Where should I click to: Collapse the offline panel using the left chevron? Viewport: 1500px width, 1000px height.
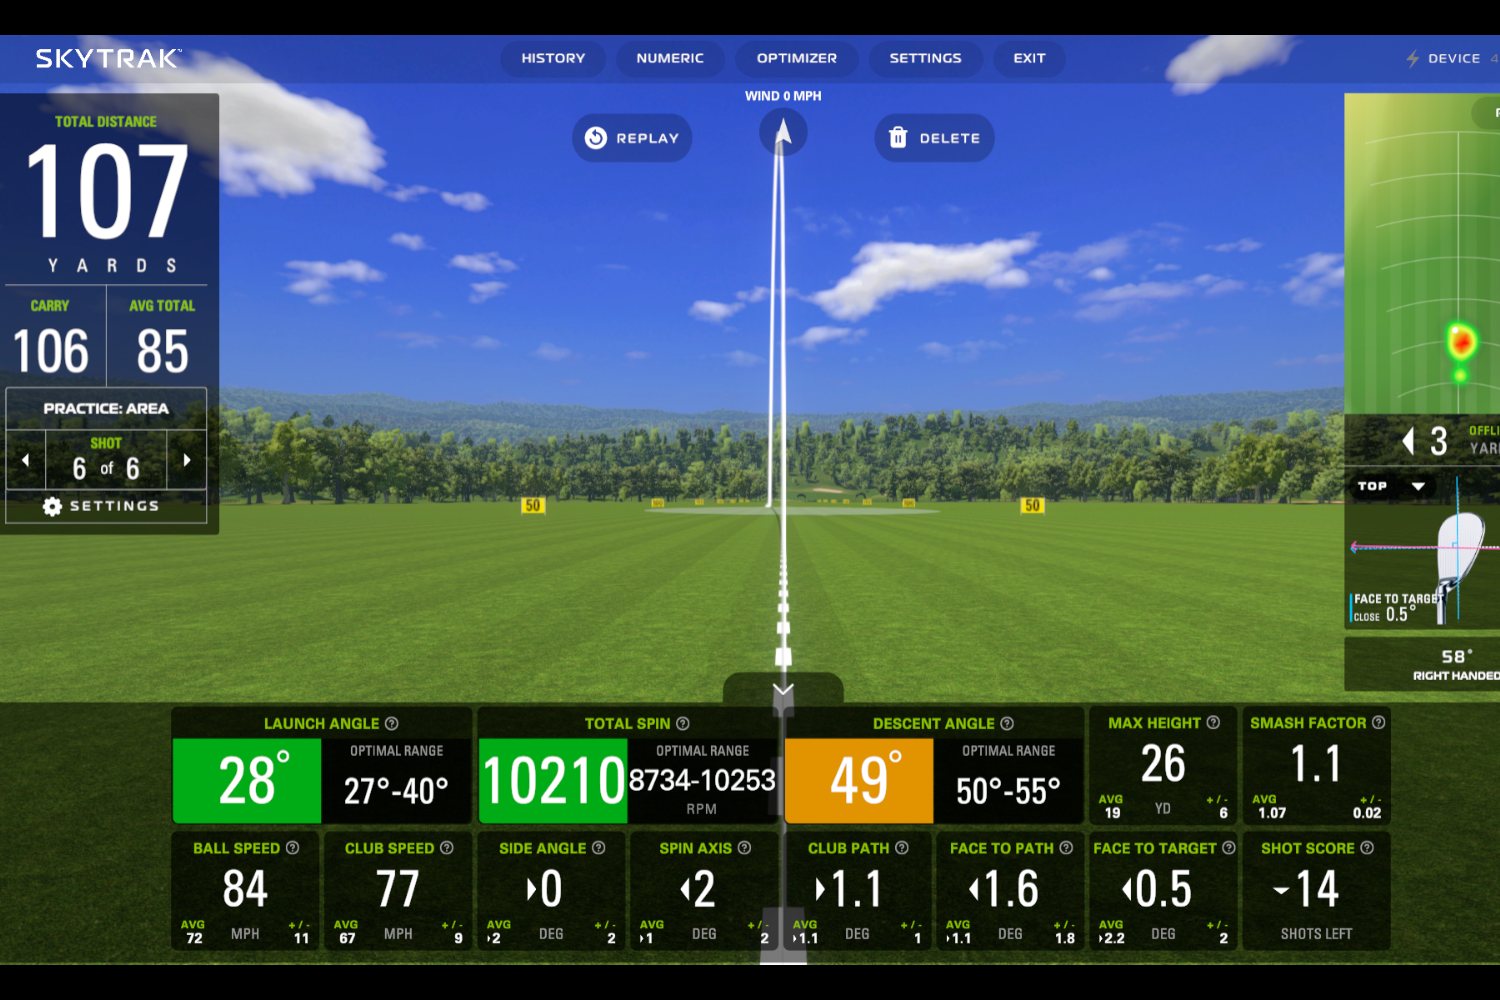click(1409, 440)
